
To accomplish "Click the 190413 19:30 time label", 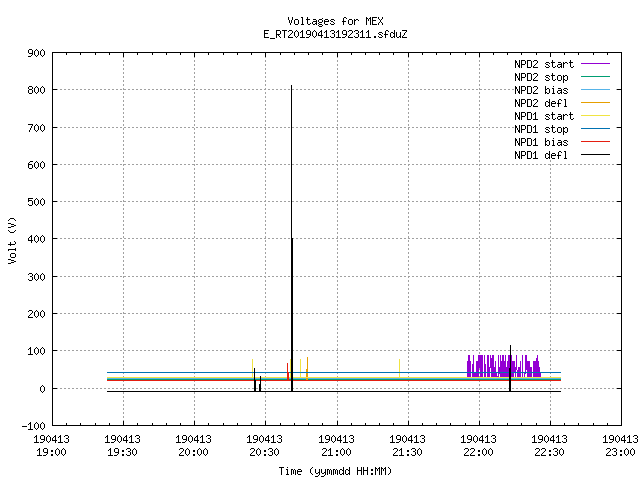I will [122, 446].
